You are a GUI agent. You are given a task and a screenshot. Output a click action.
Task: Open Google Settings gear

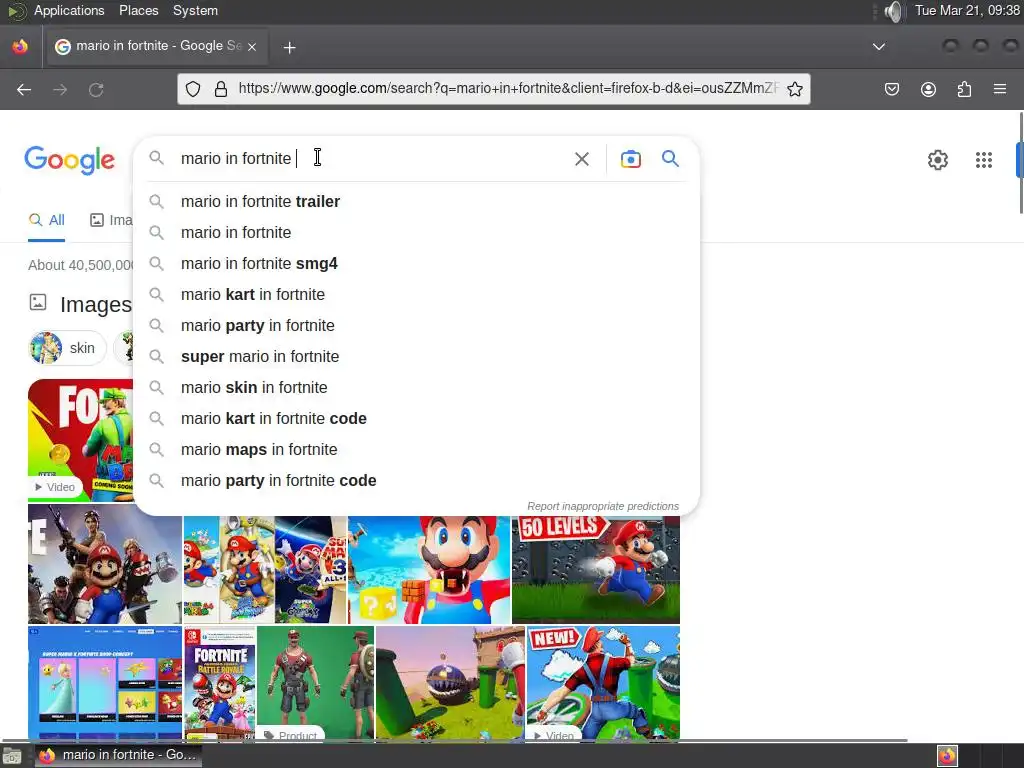(938, 160)
